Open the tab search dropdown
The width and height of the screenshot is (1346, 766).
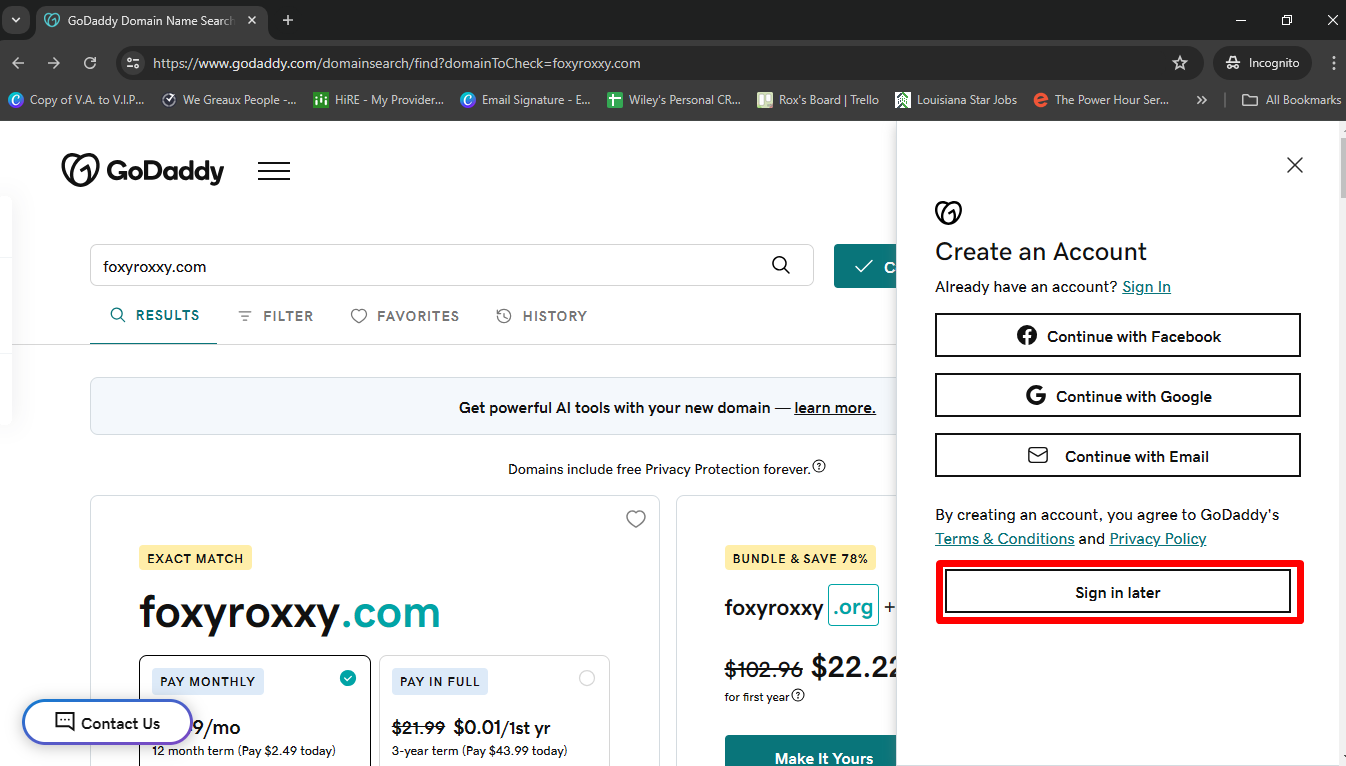(x=16, y=20)
